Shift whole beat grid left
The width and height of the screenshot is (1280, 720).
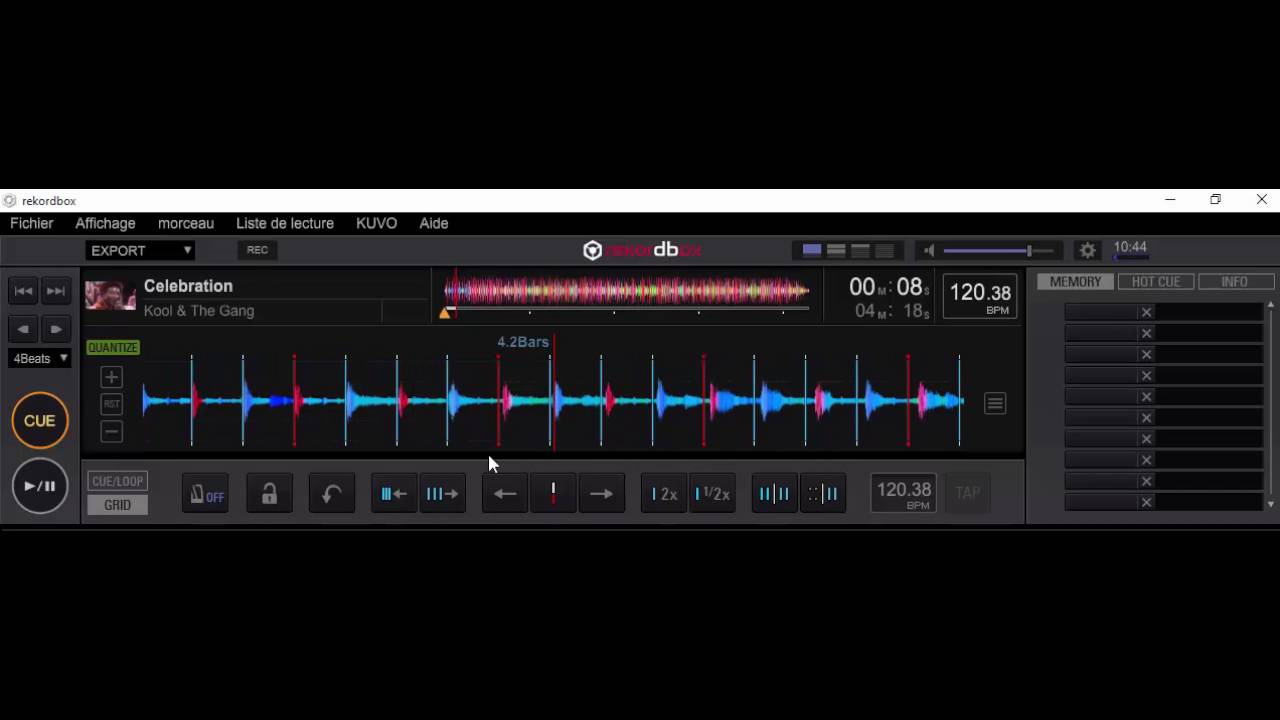(394, 494)
